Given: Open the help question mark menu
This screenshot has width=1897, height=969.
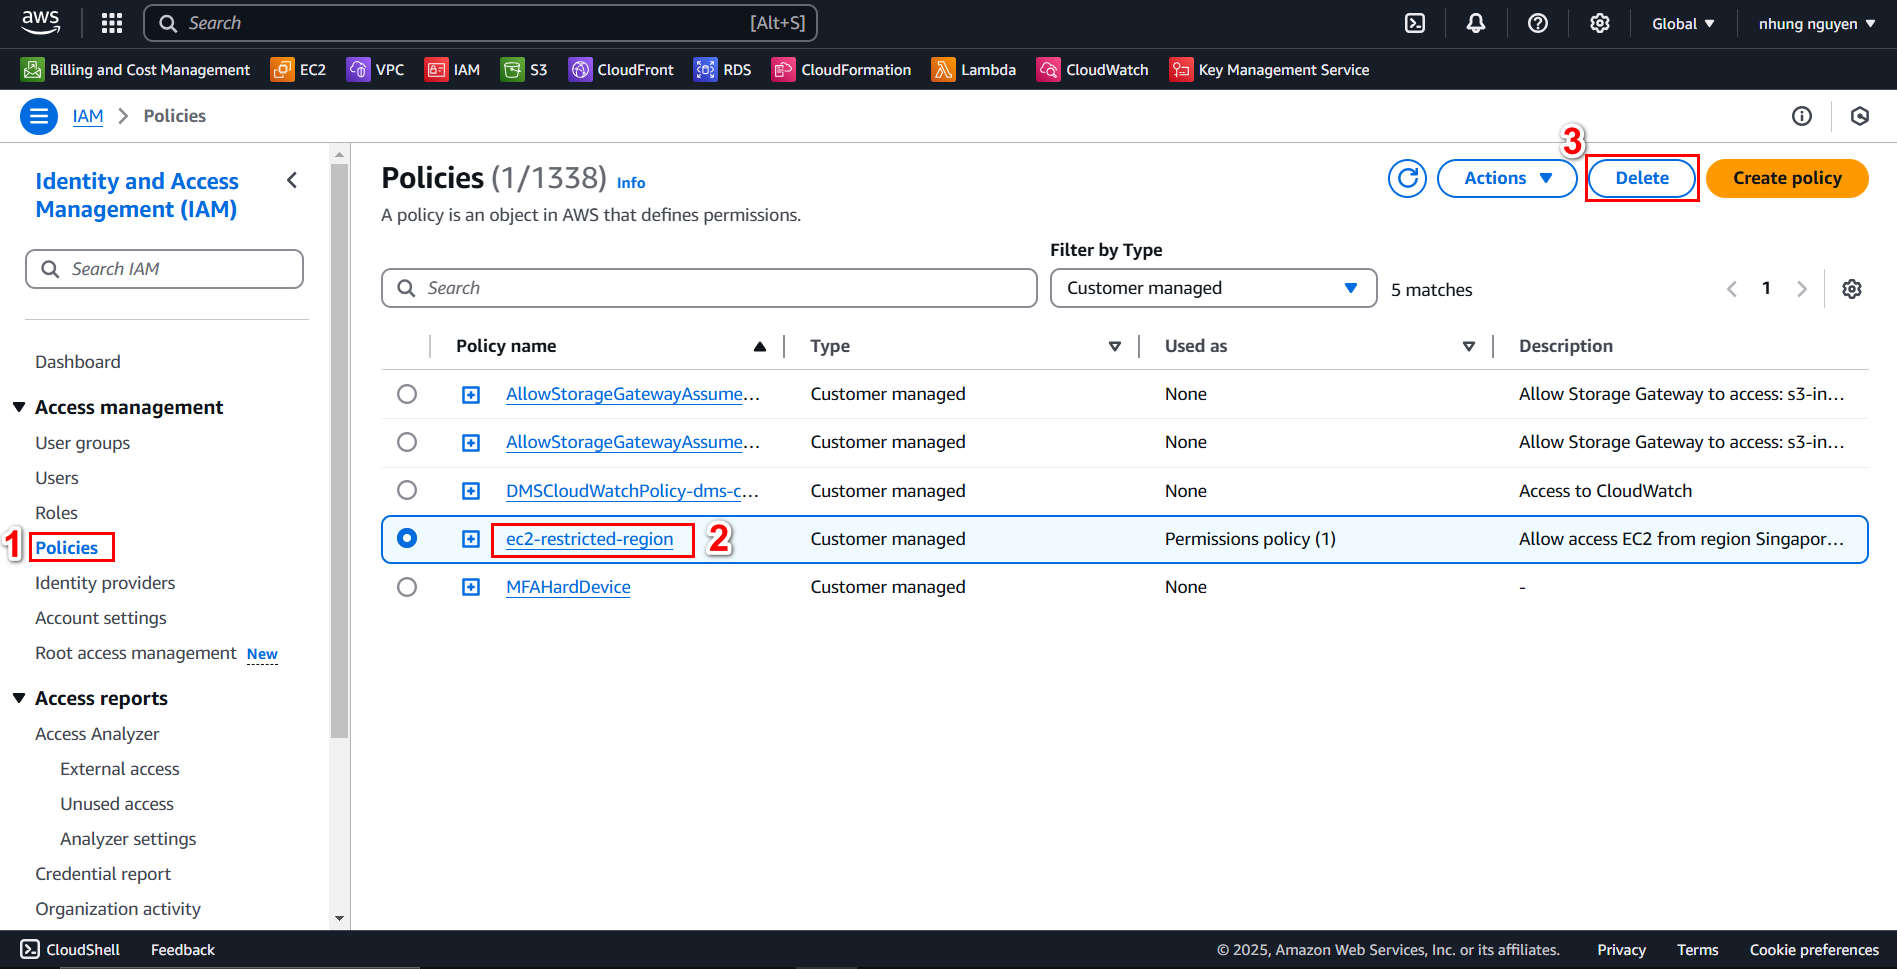Looking at the screenshot, I should click(x=1538, y=23).
